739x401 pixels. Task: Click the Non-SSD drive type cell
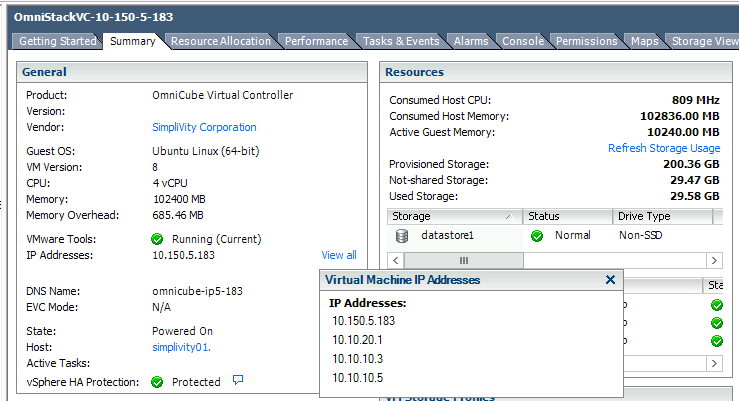640,235
